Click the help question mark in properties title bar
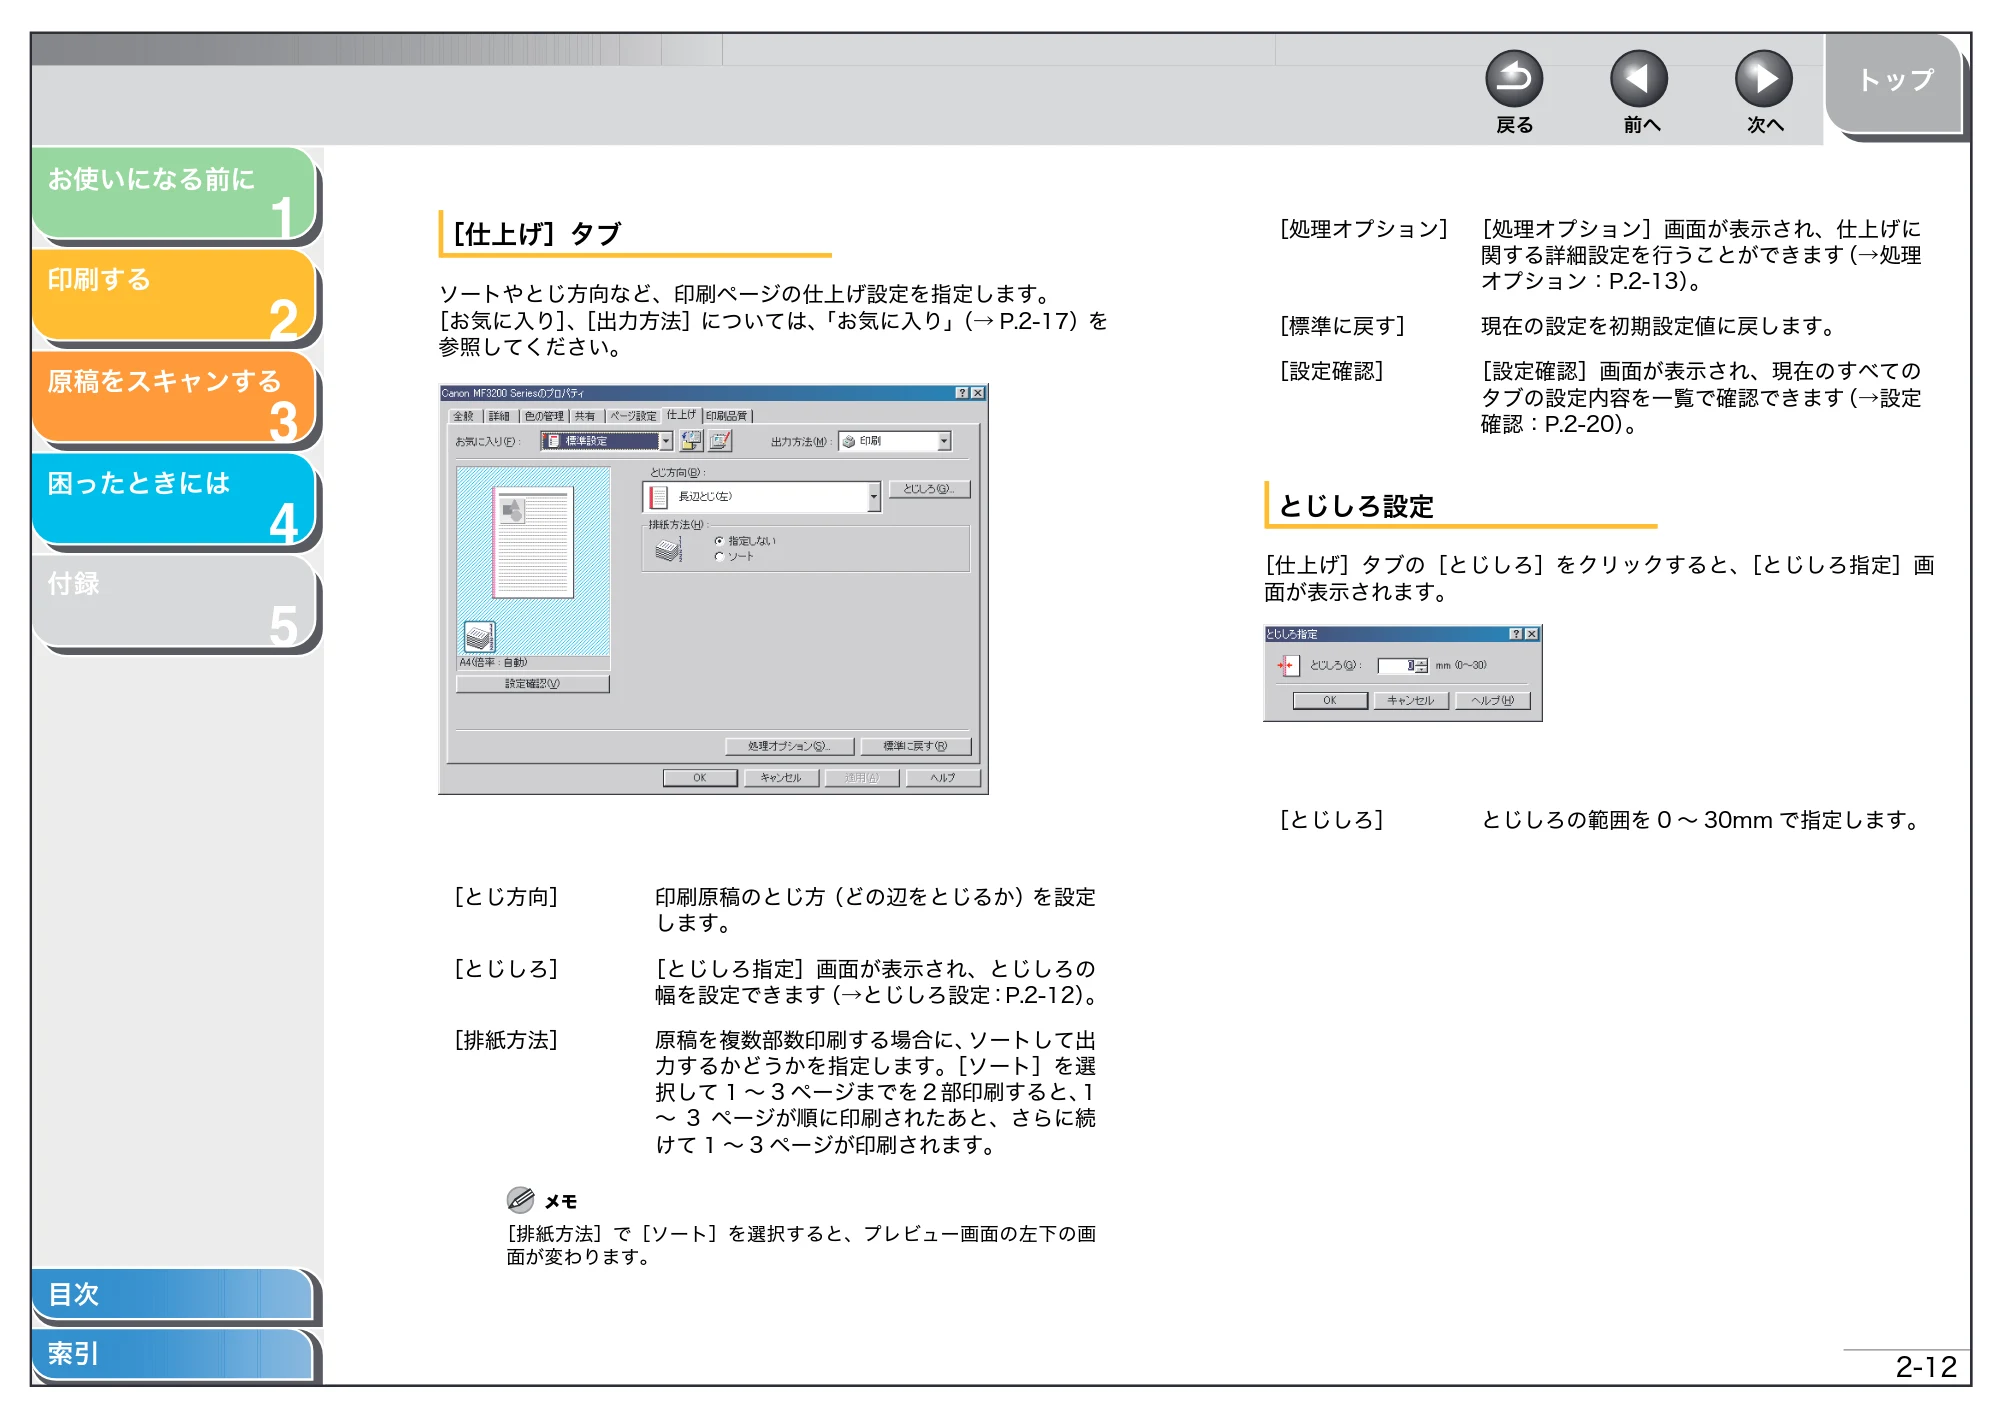 962,393
